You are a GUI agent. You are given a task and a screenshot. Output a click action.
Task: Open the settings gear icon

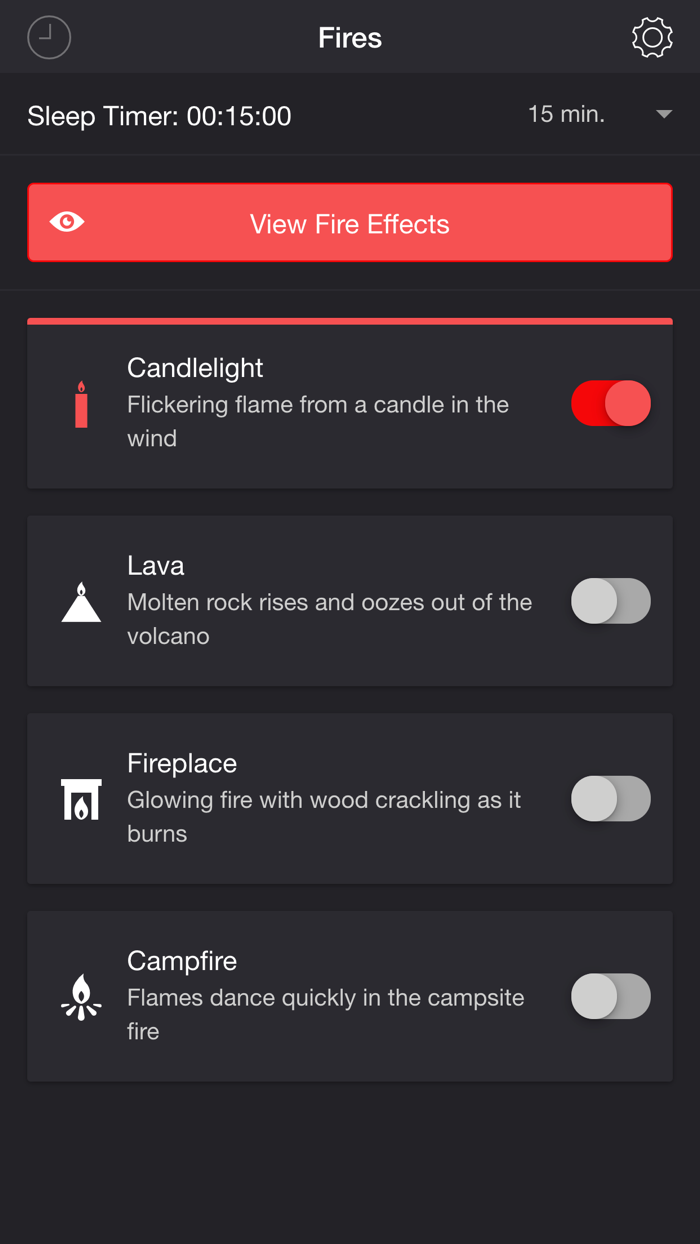pyautogui.click(x=652, y=37)
